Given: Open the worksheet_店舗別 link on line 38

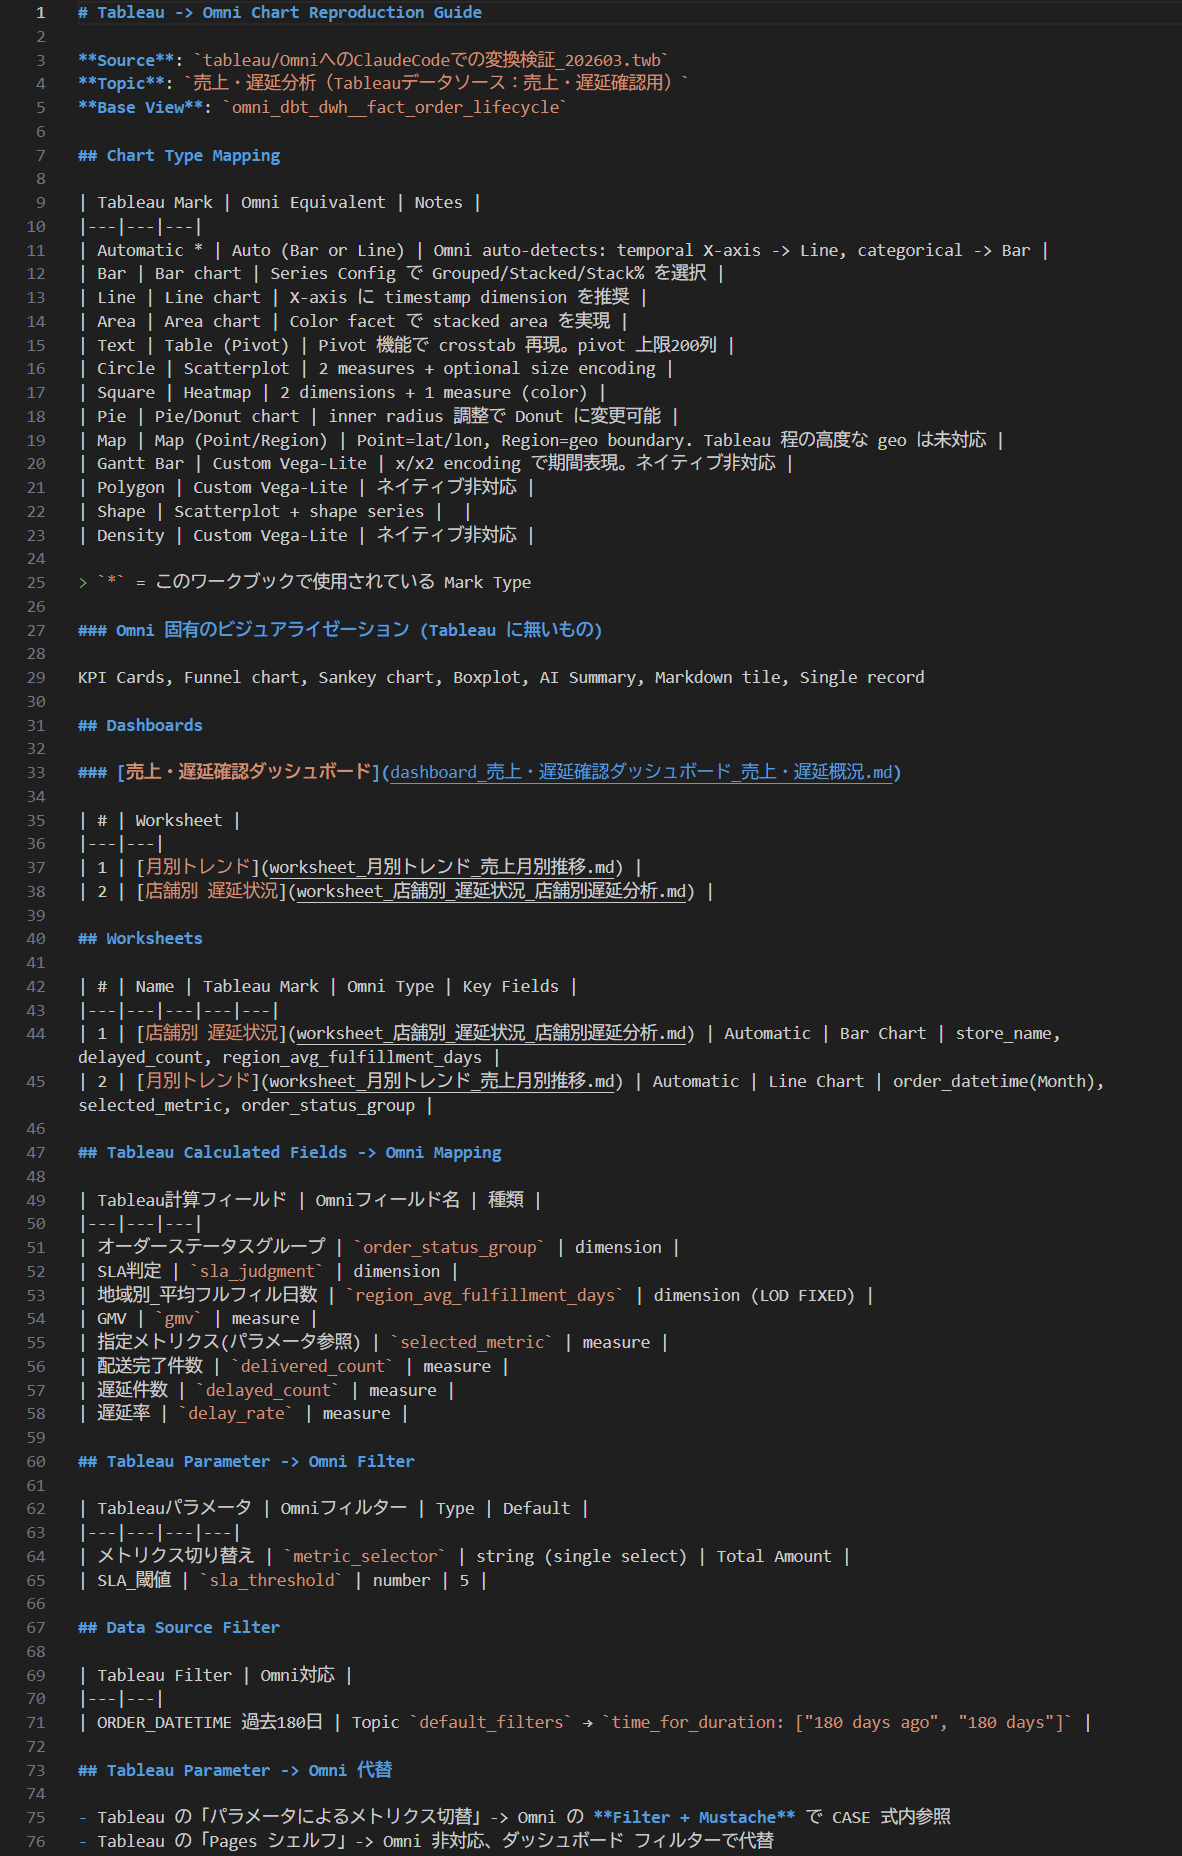Looking at the screenshot, I should coord(490,891).
